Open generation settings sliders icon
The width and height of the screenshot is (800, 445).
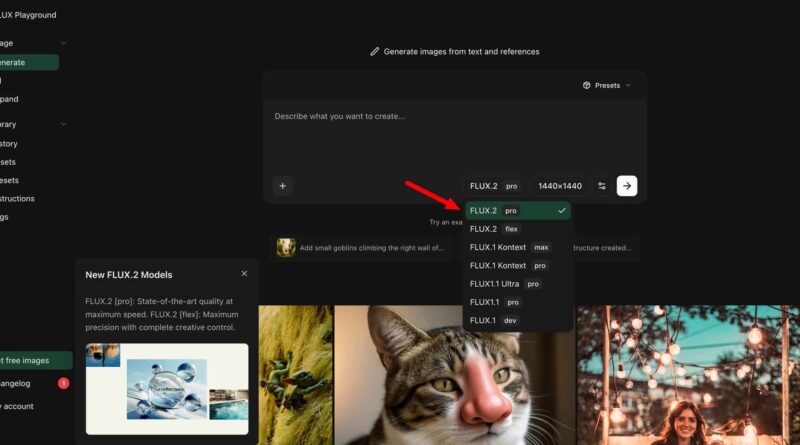click(x=602, y=186)
